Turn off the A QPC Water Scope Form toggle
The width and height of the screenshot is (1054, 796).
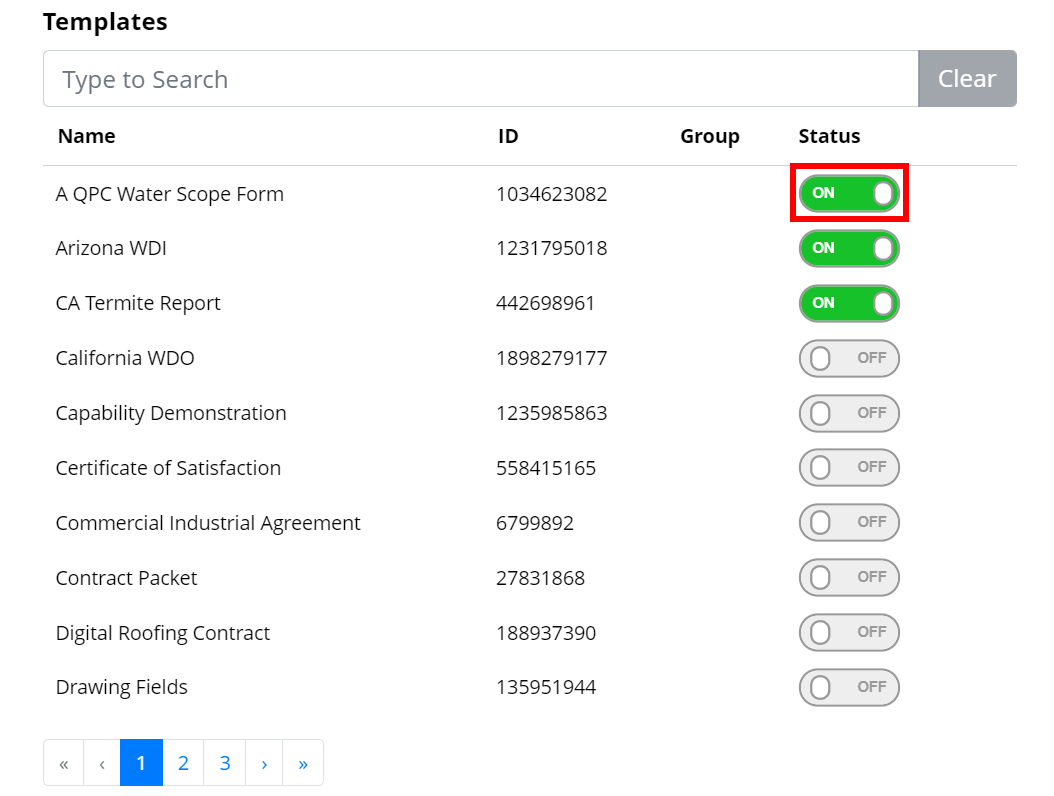[x=849, y=194]
